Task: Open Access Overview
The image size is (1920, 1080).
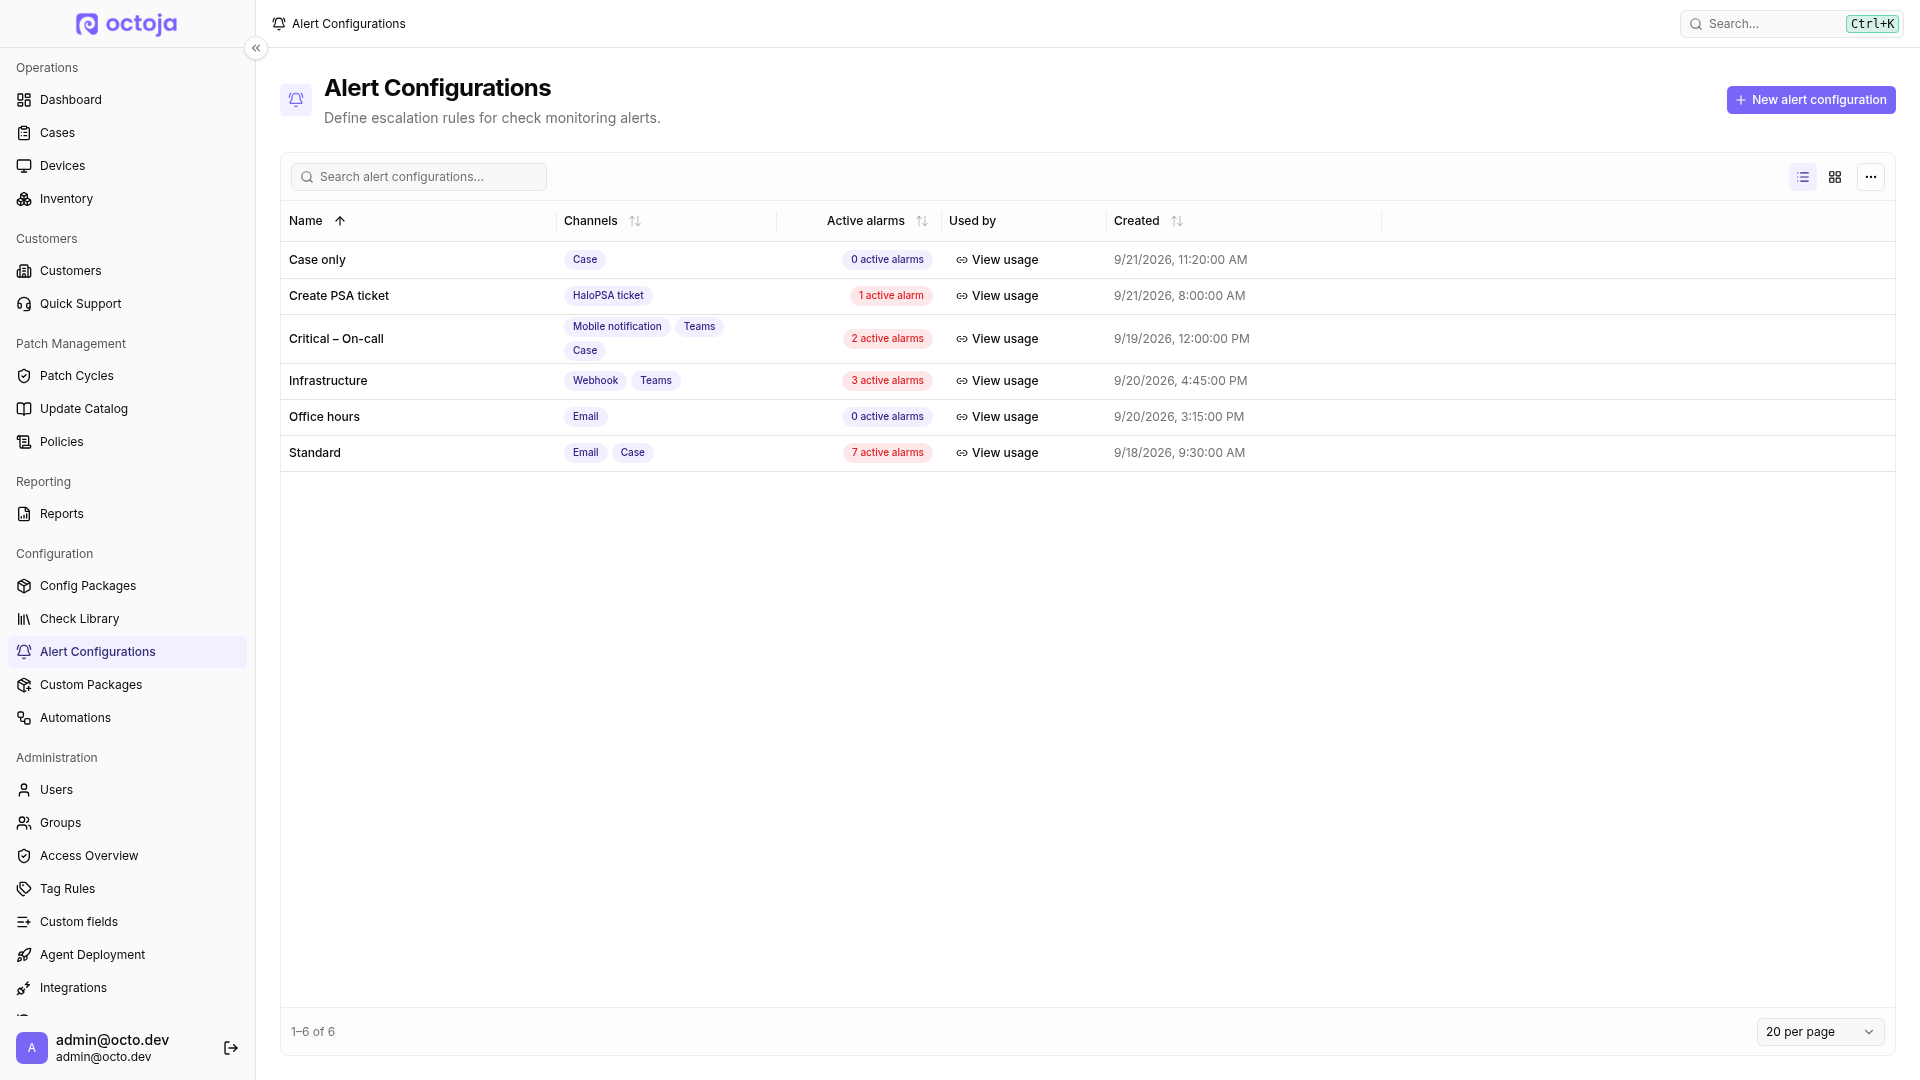Action: pos(127,856)
